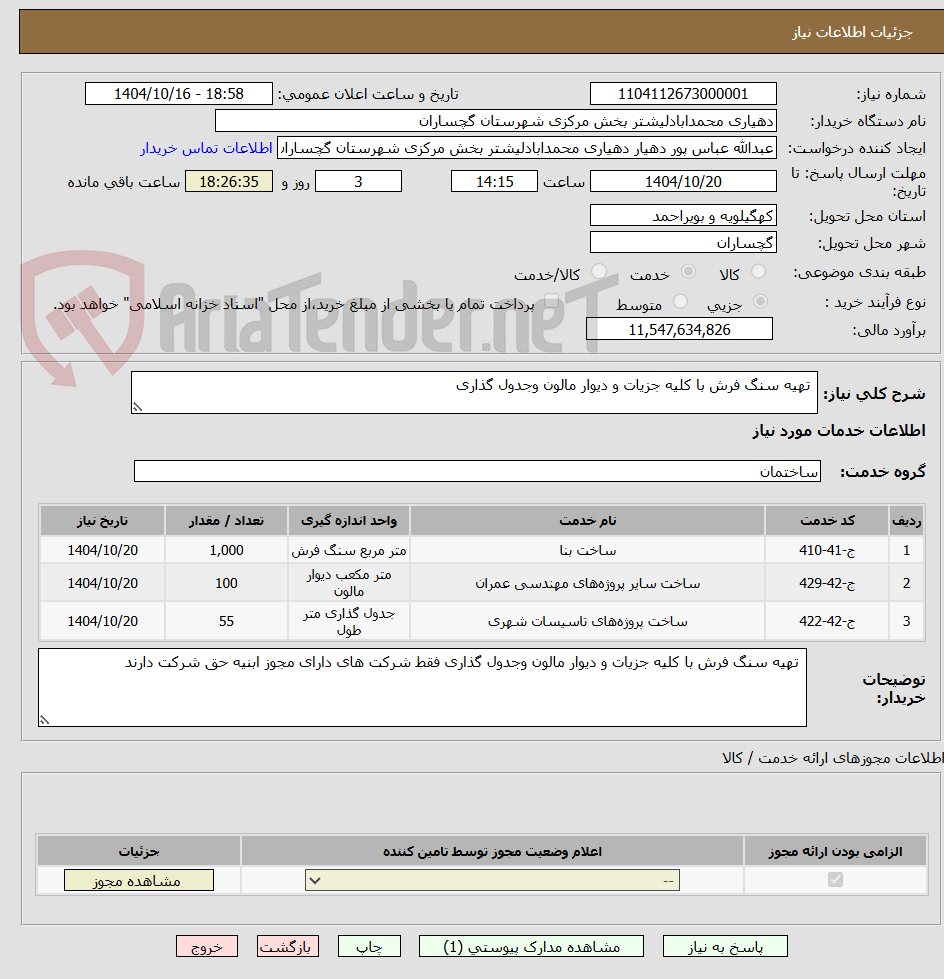The image size is (944, 979).
Task: Click resize handle of شرح کلی نیاز box
Action: pyautogui.click(x=137, y=407)
